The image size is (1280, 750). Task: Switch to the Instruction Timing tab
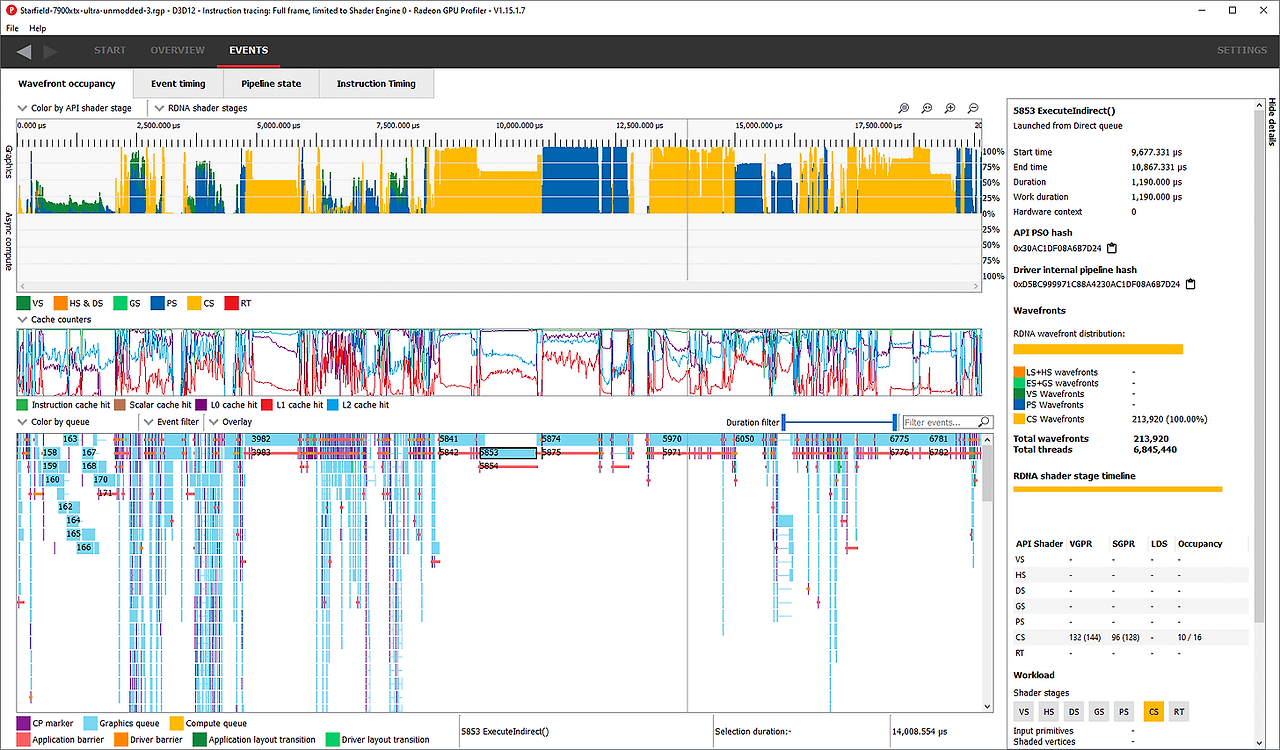tap(376, 84)
